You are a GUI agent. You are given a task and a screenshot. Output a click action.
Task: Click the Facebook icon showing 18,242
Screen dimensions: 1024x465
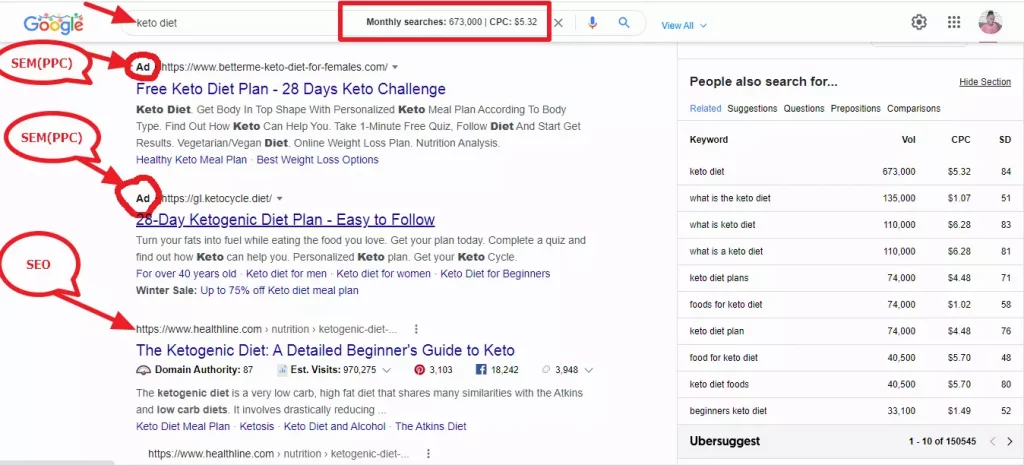(x=481, y=370)
